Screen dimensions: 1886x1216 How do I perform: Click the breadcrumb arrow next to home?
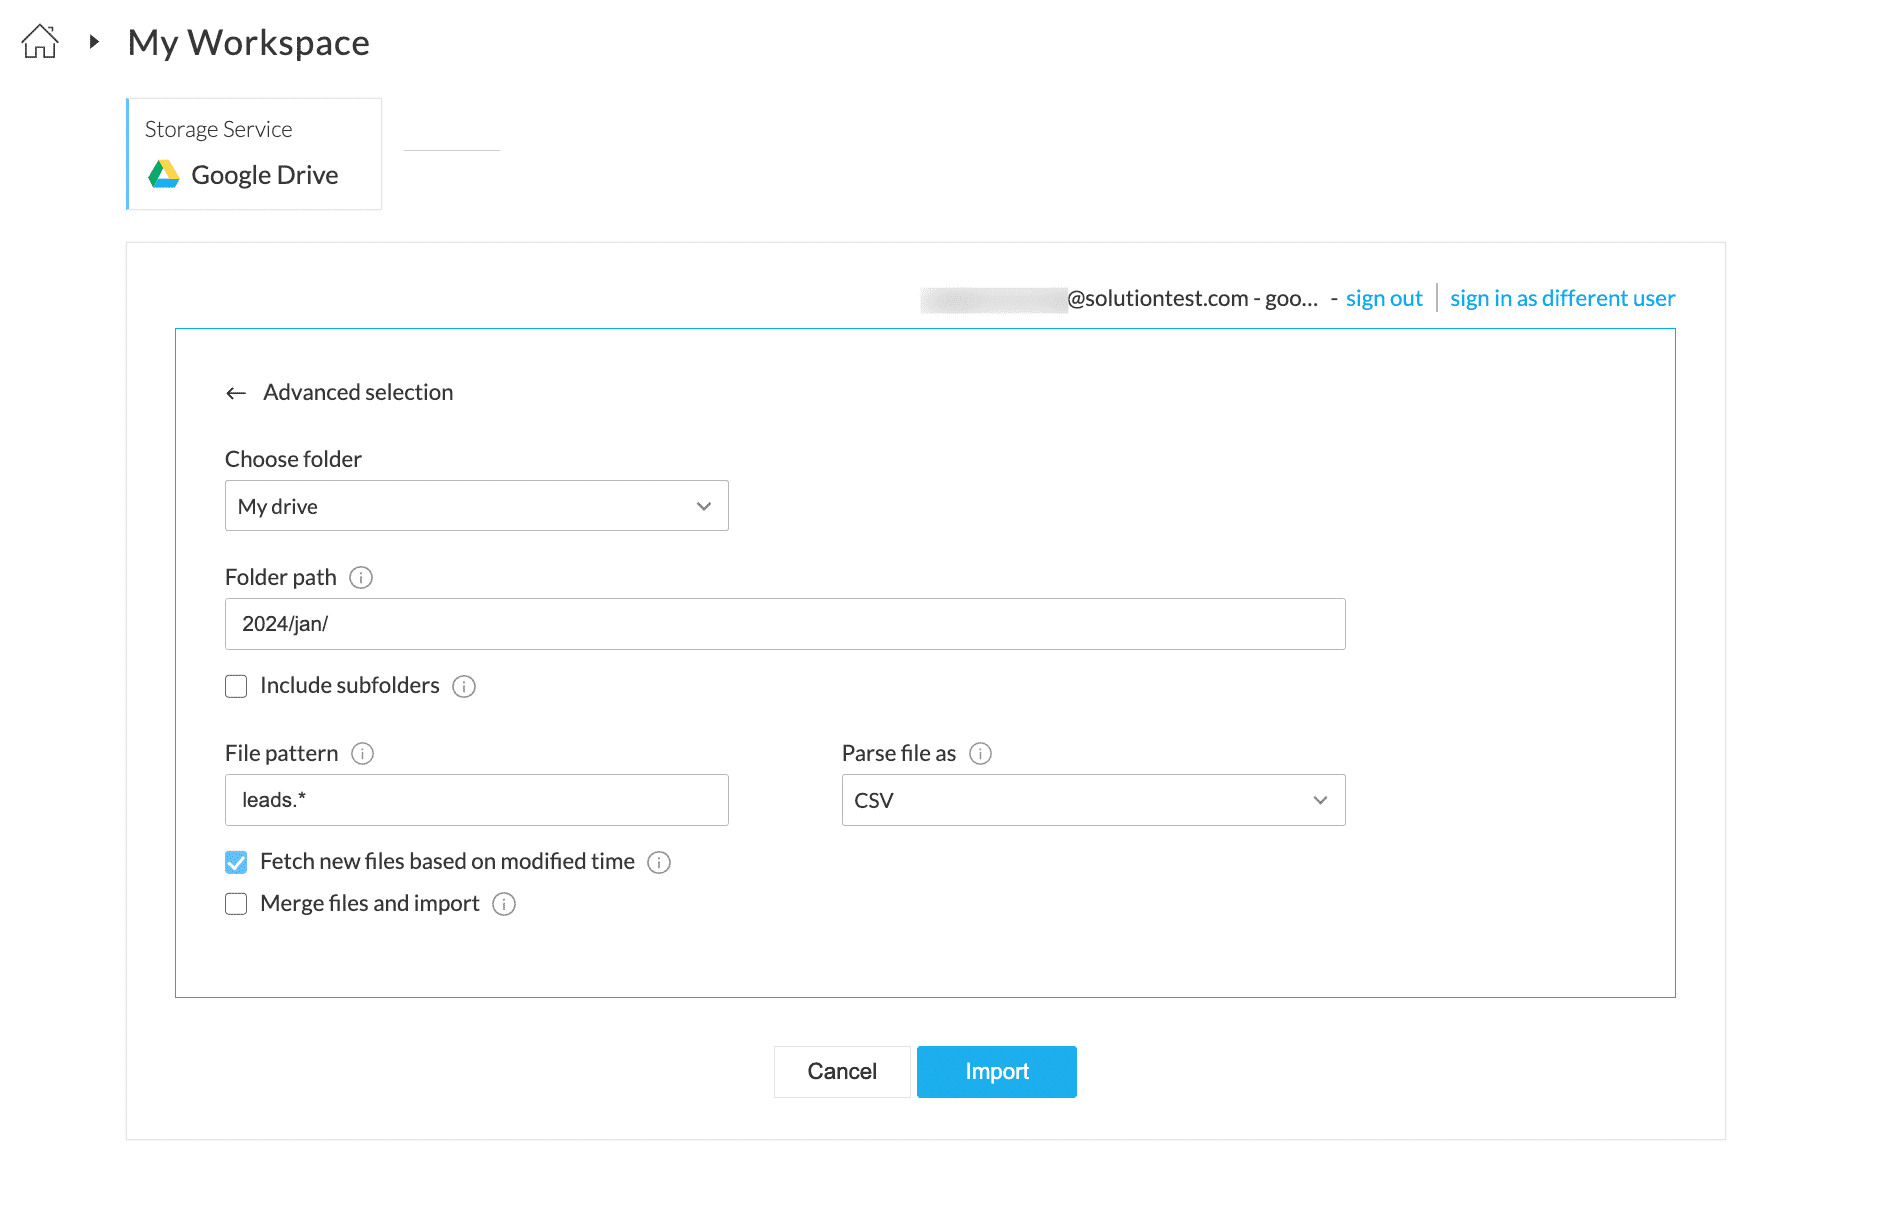(94, 42)
